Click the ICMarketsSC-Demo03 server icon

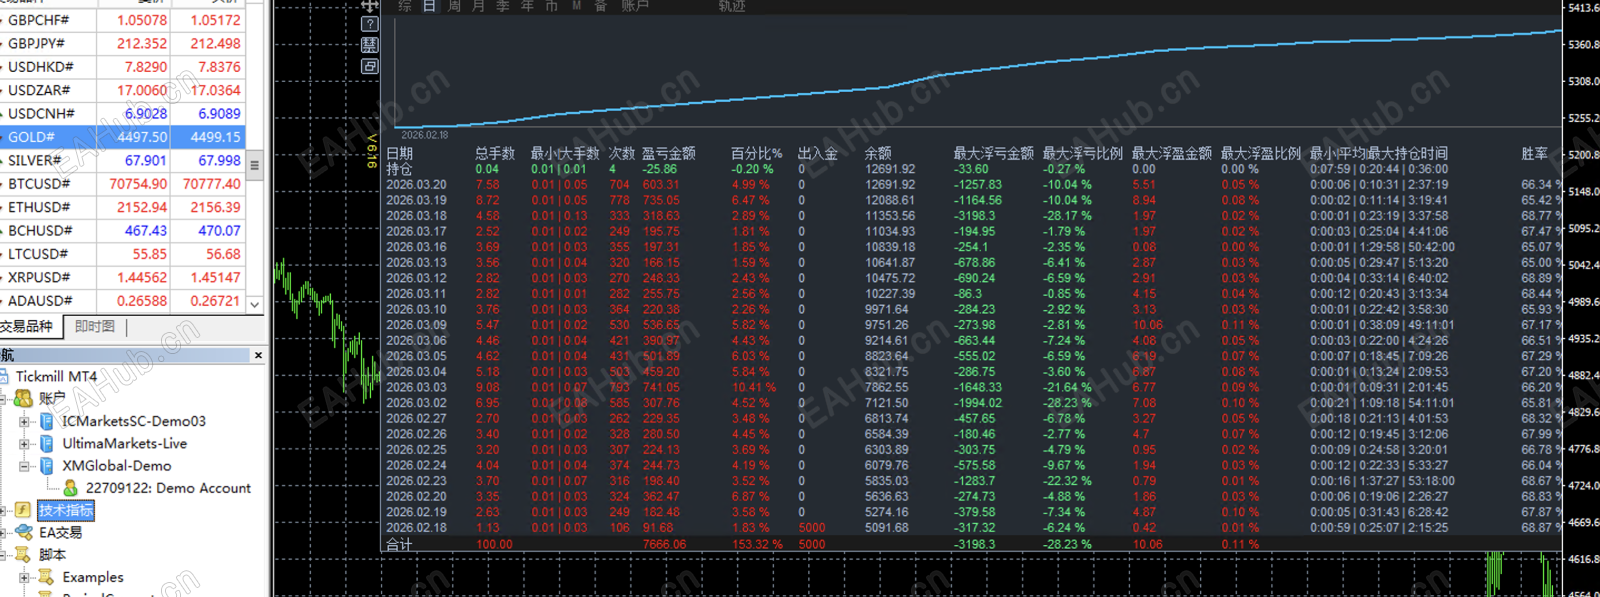pos(47,421)
